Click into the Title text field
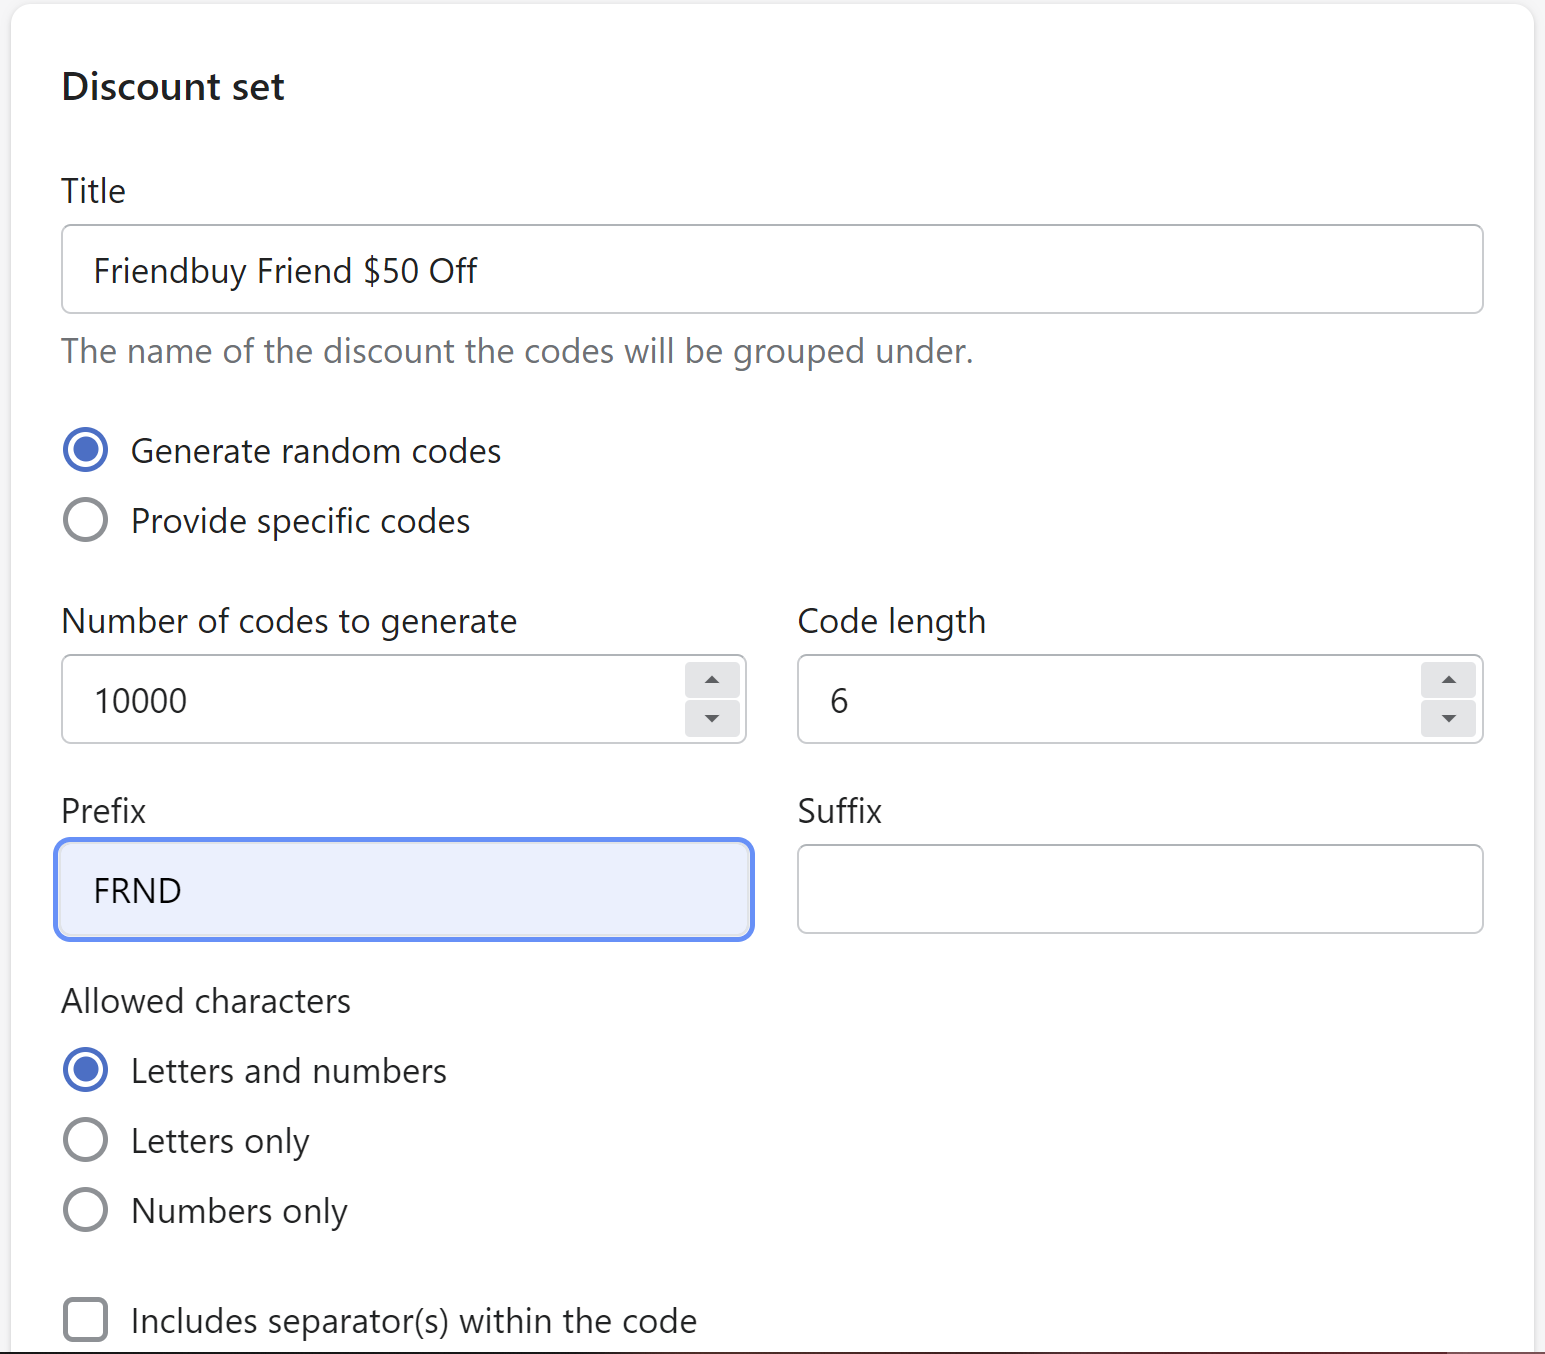1545x1354 pixels. click(x=771, y=270)
